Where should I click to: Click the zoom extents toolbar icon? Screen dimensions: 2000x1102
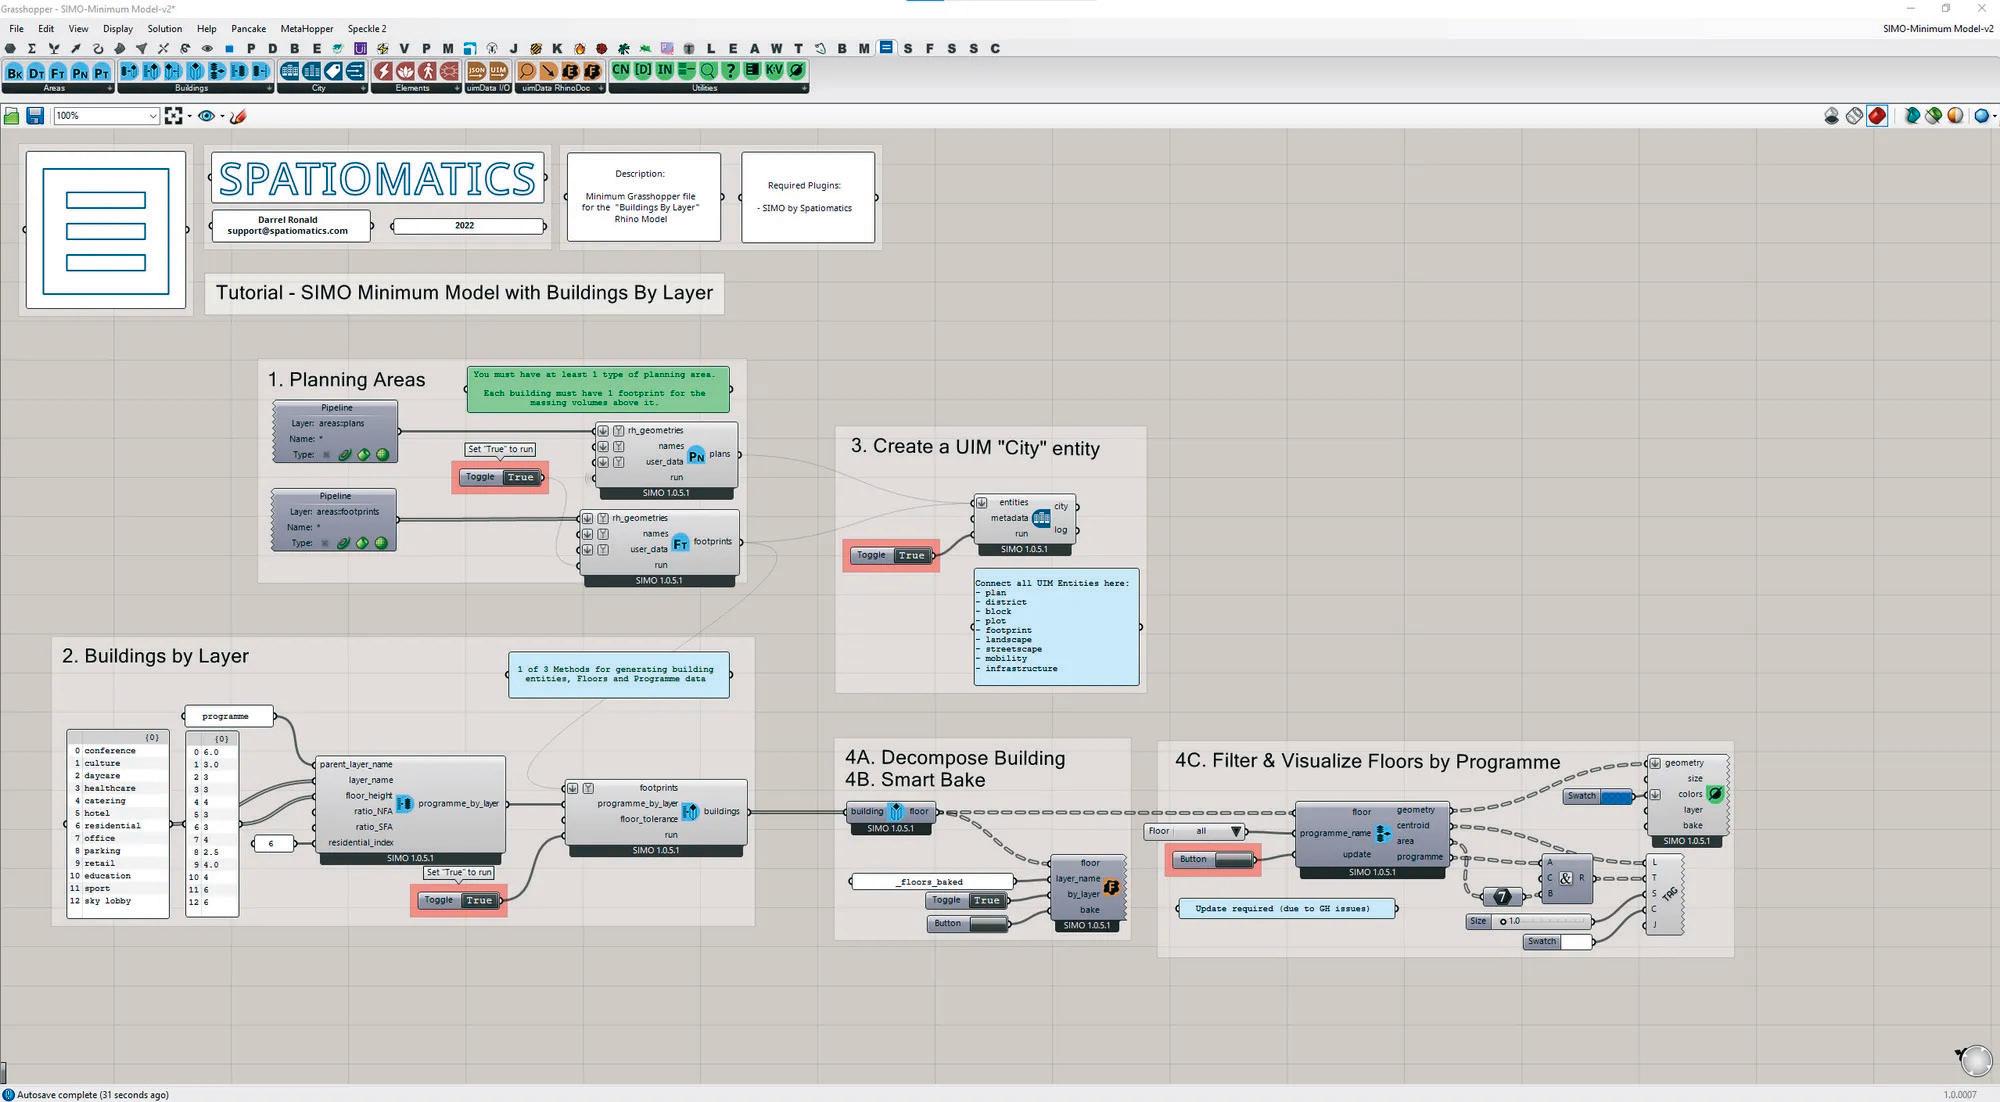click(x=174, y=116)
